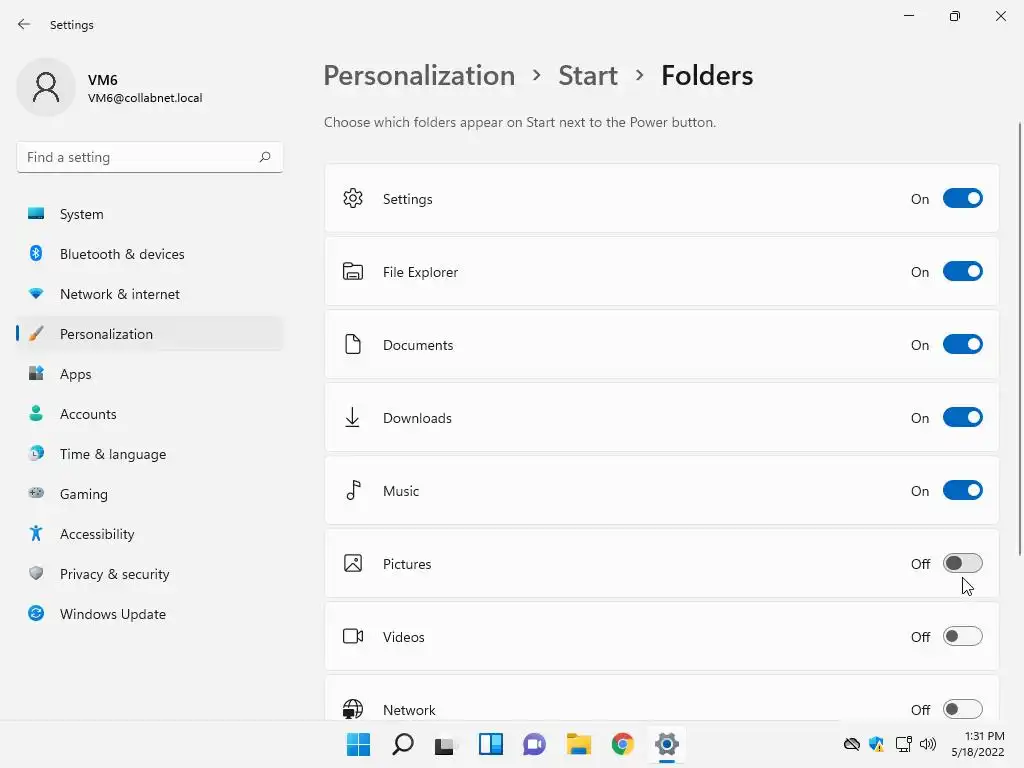Click the Windows Start button on taskbar
1024x768 pixels.
tap(358, 744)
